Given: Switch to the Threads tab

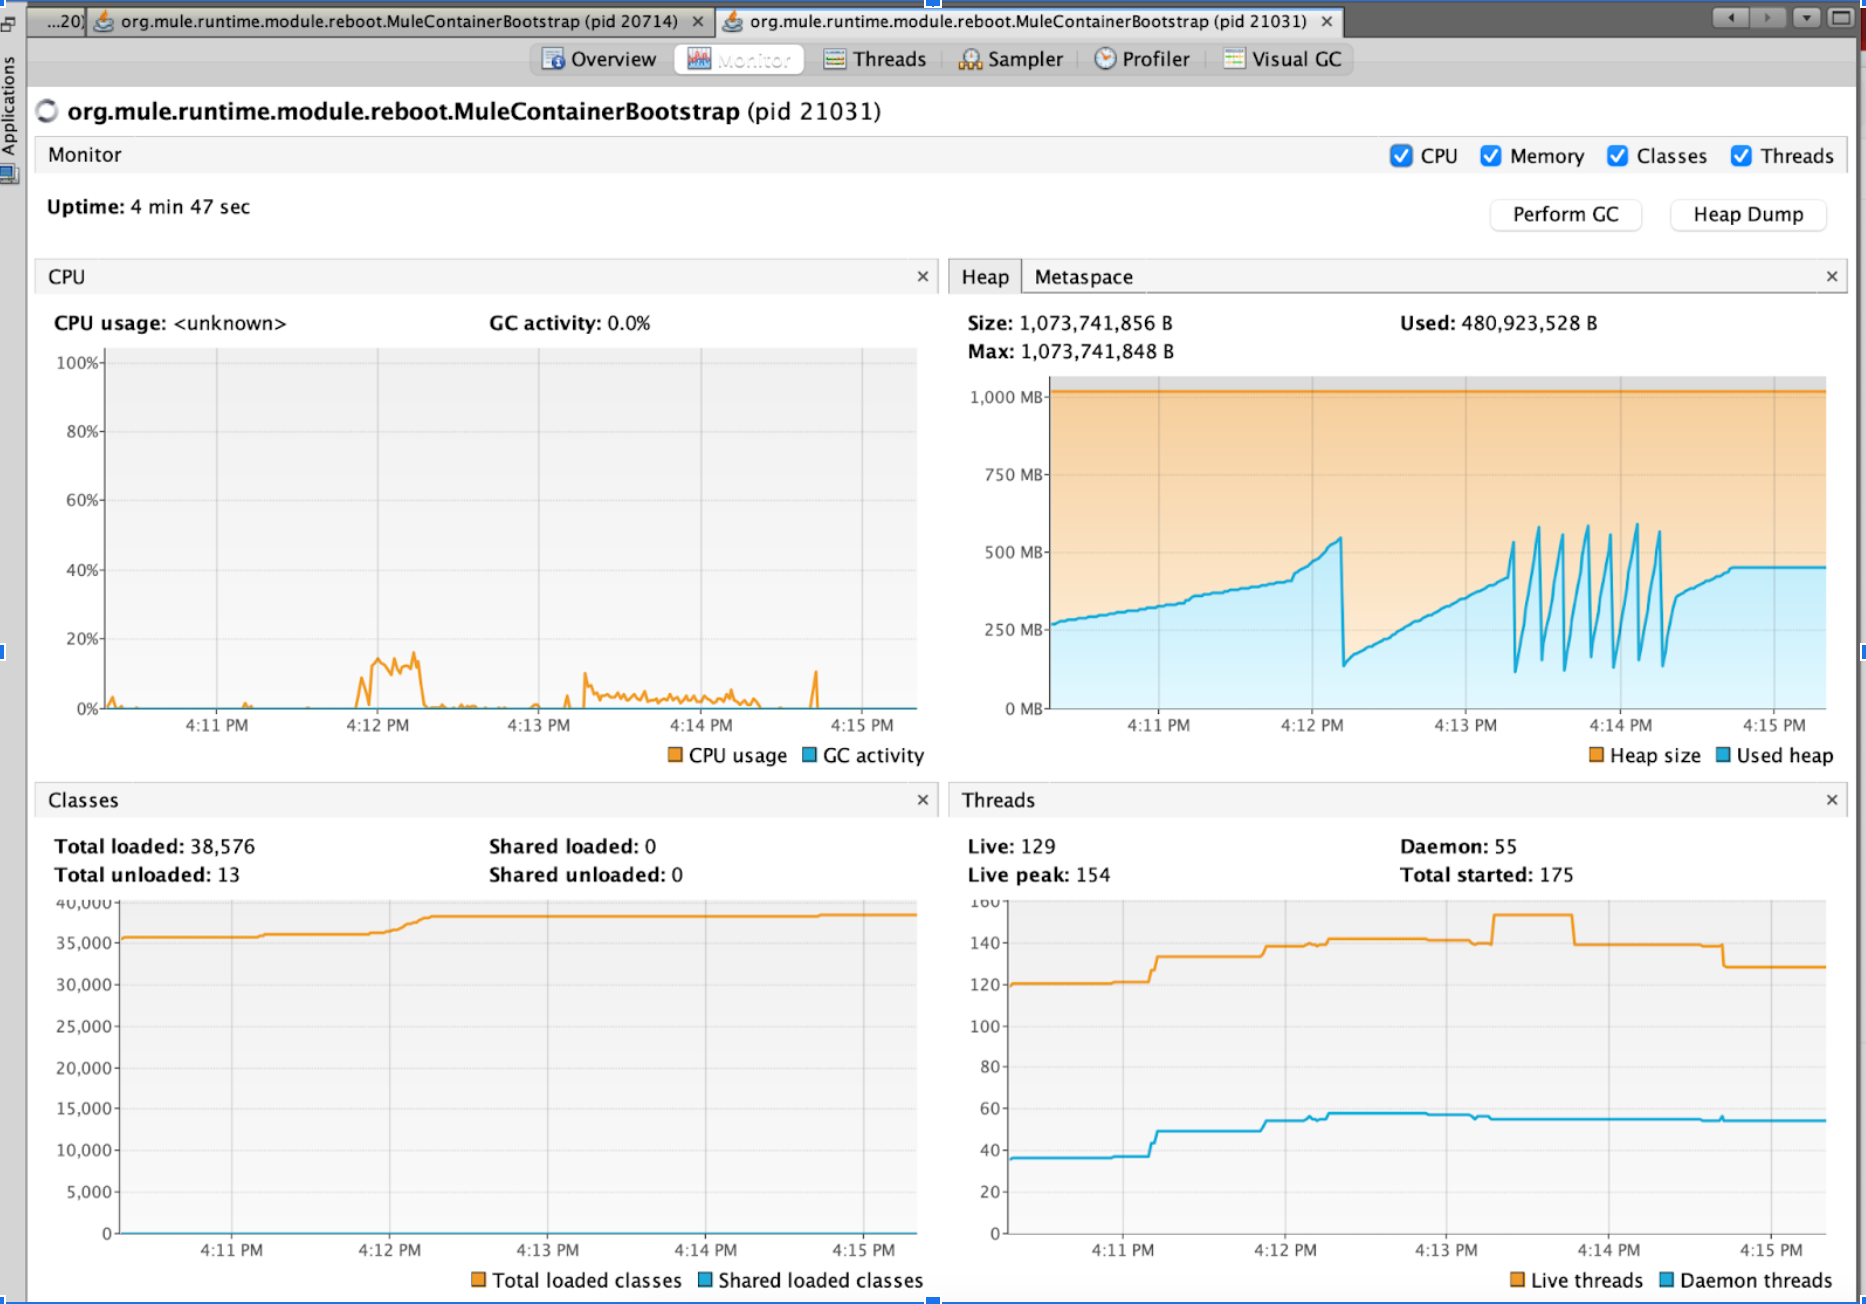Looking at the screenshot, I should 875,59.
